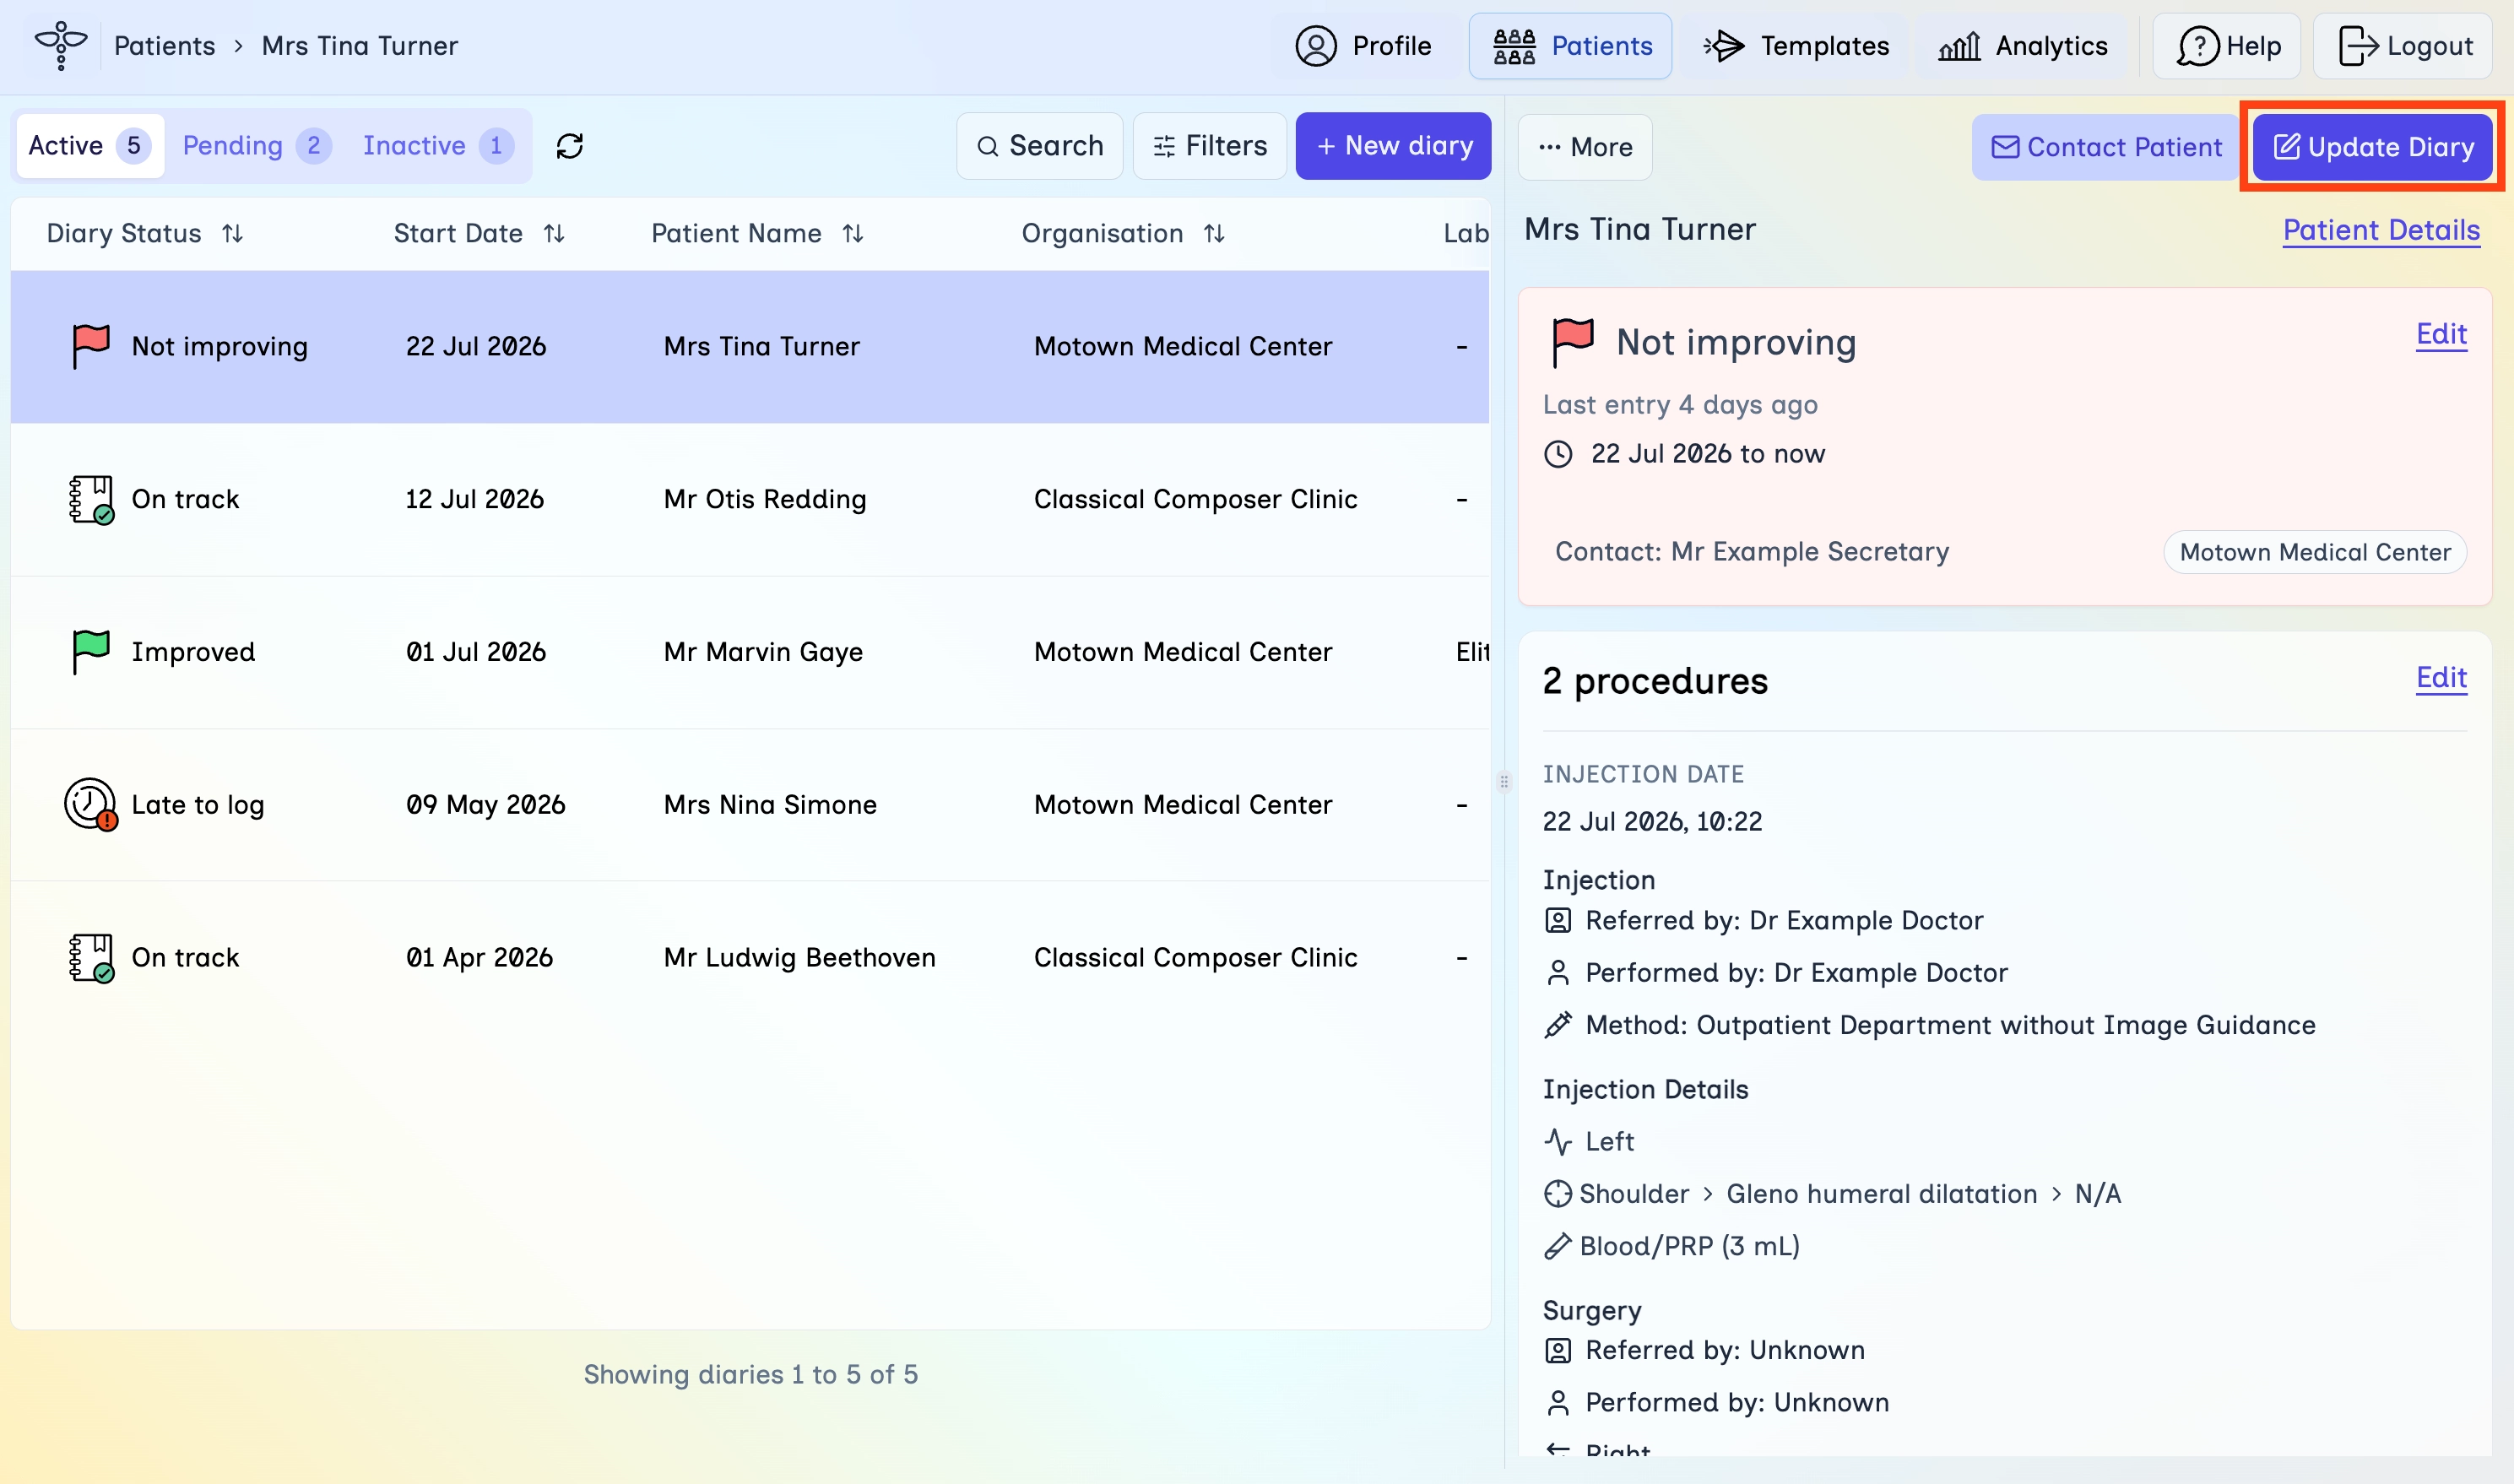Open the Templates page
2514x1484 pixels.
(1796, 46)
